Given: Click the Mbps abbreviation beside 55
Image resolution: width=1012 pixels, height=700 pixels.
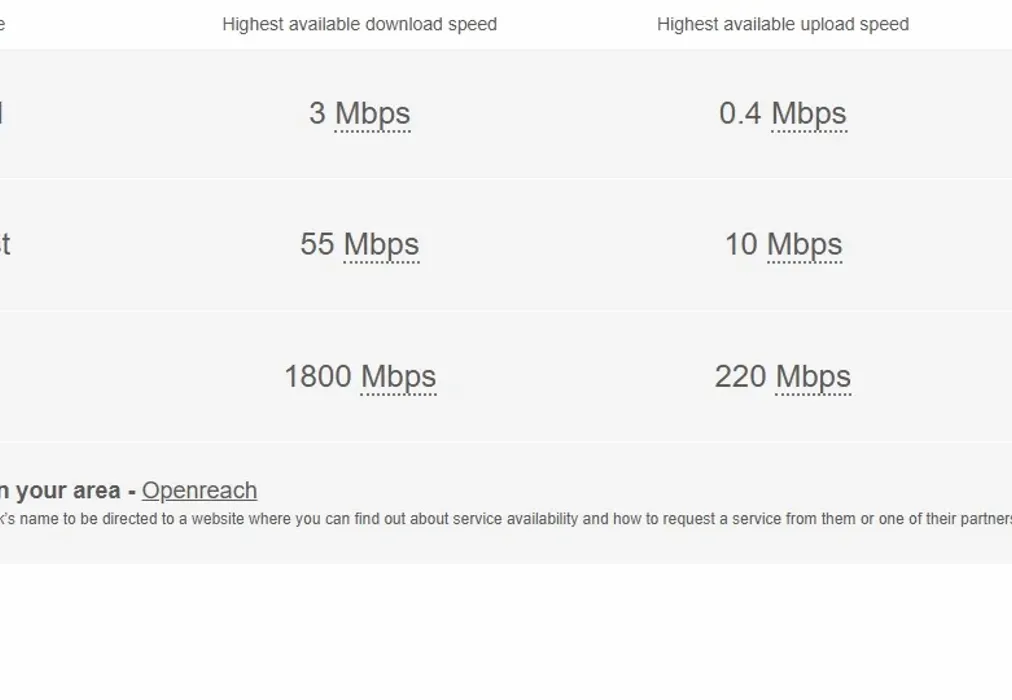Looking at the screenshot, I should (x=381, y=245).
